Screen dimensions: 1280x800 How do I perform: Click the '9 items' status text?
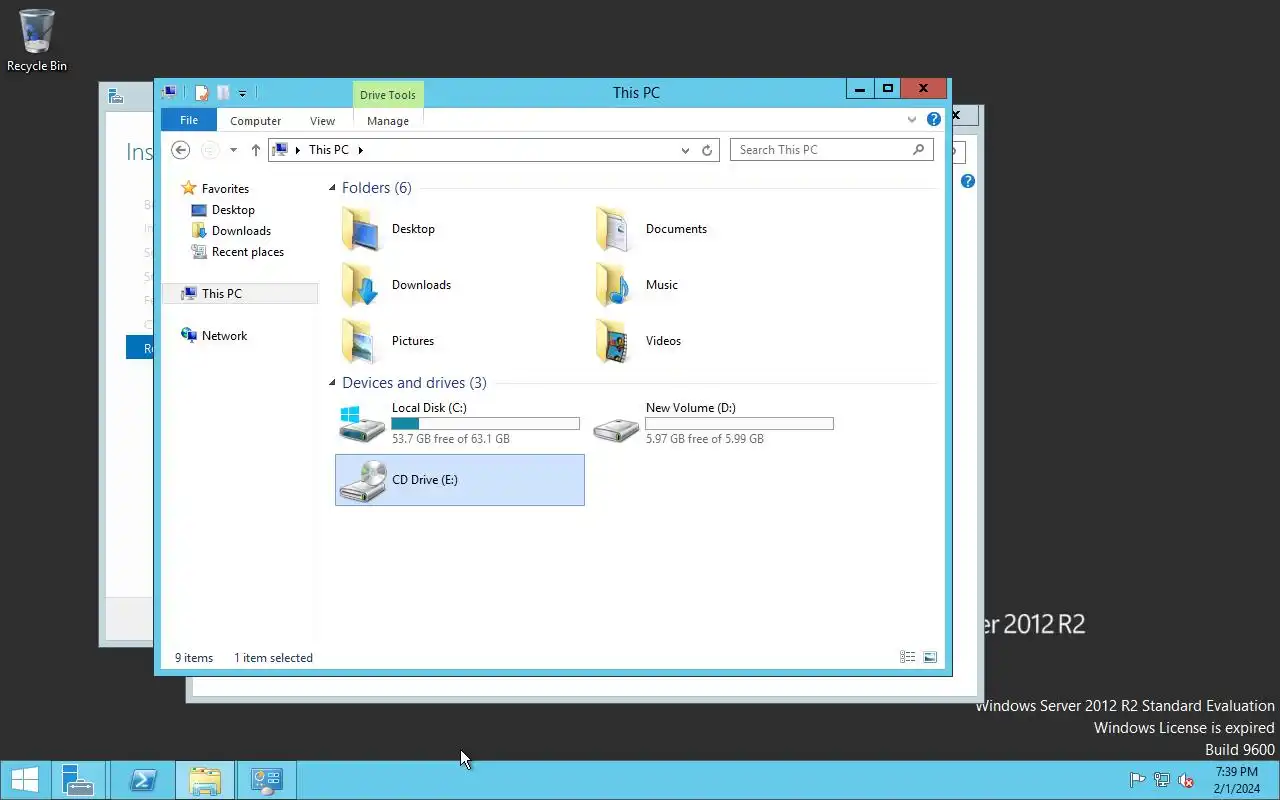194,658
